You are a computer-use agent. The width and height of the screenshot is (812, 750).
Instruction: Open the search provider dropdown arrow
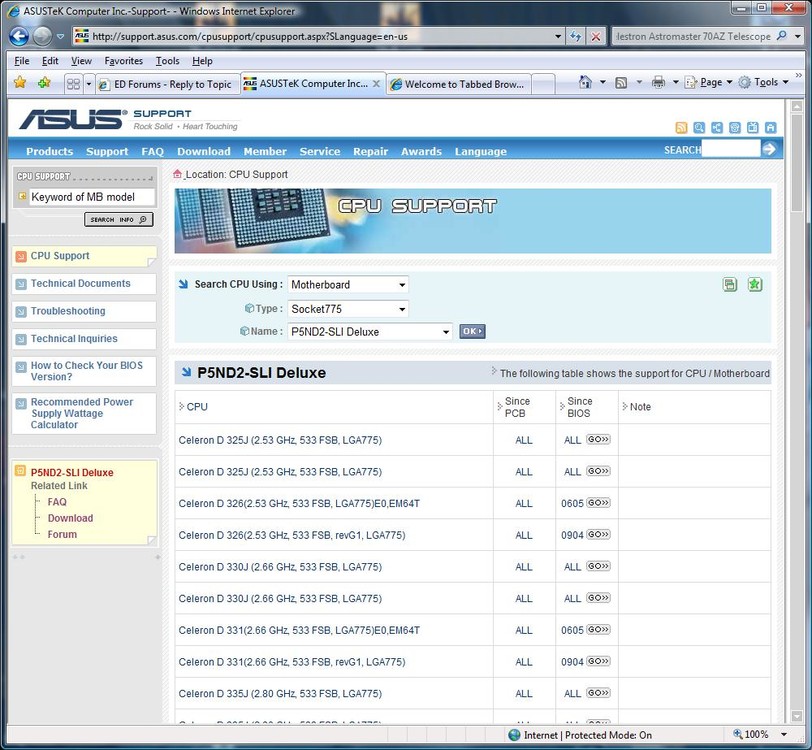click(x=798, y=36)
